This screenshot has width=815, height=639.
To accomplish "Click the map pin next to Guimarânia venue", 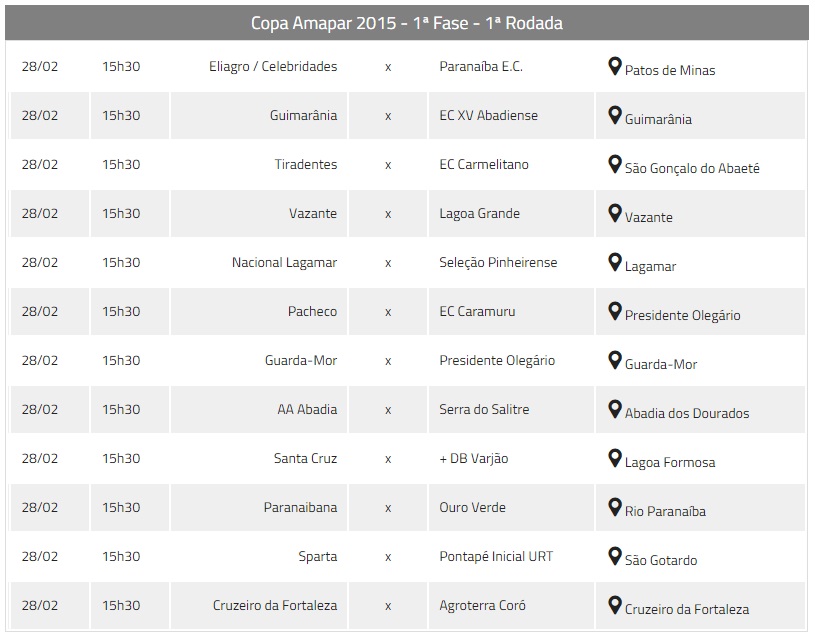I will [615, 115].
